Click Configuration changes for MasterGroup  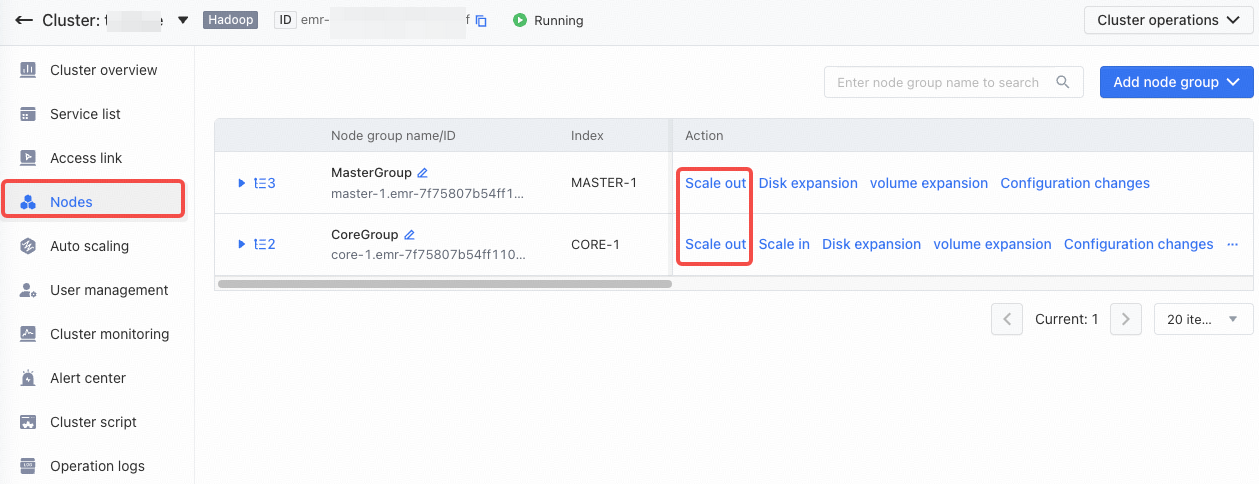point(1075,183)
